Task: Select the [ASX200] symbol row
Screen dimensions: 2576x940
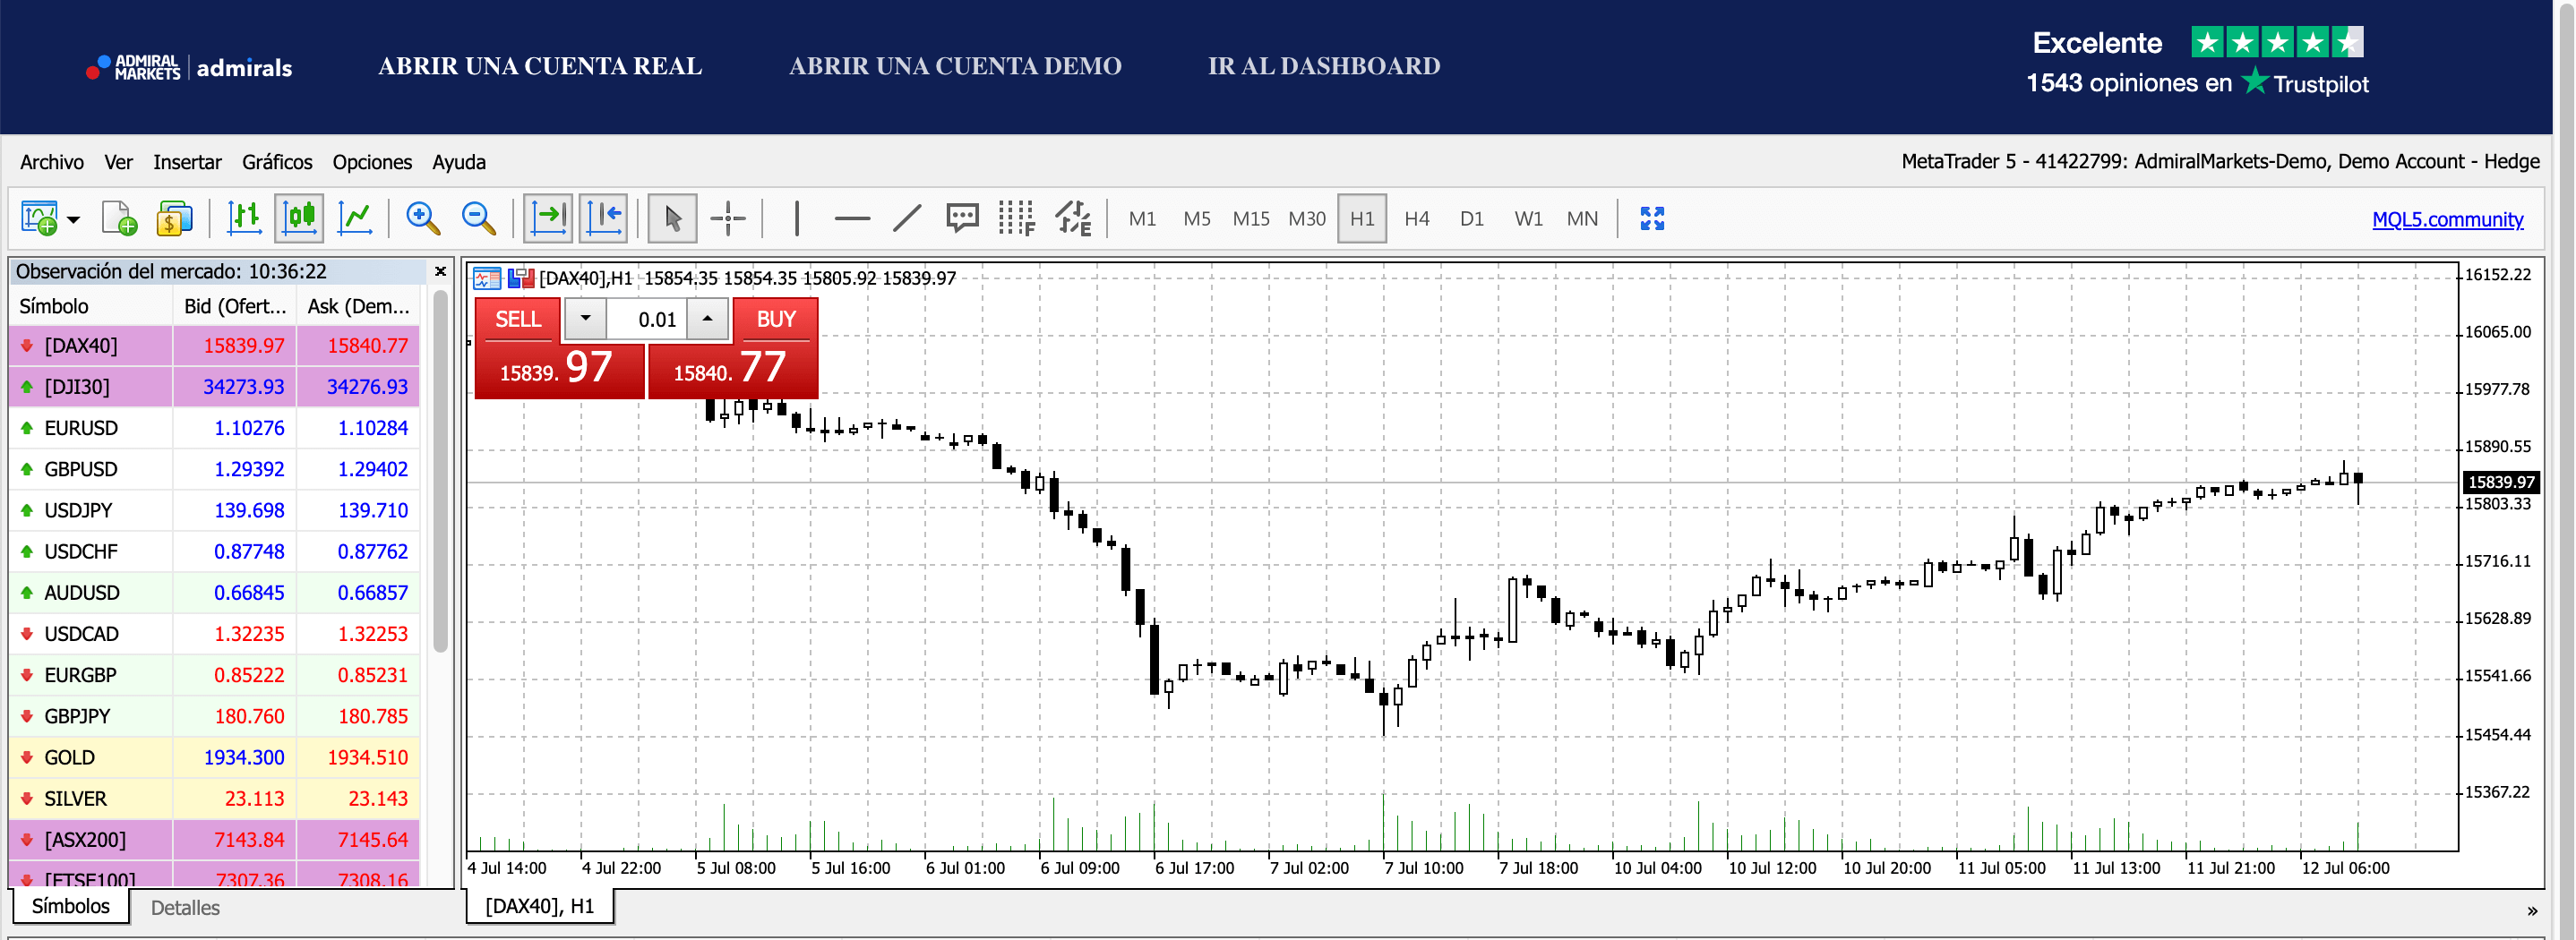Action: pos(214,840)
